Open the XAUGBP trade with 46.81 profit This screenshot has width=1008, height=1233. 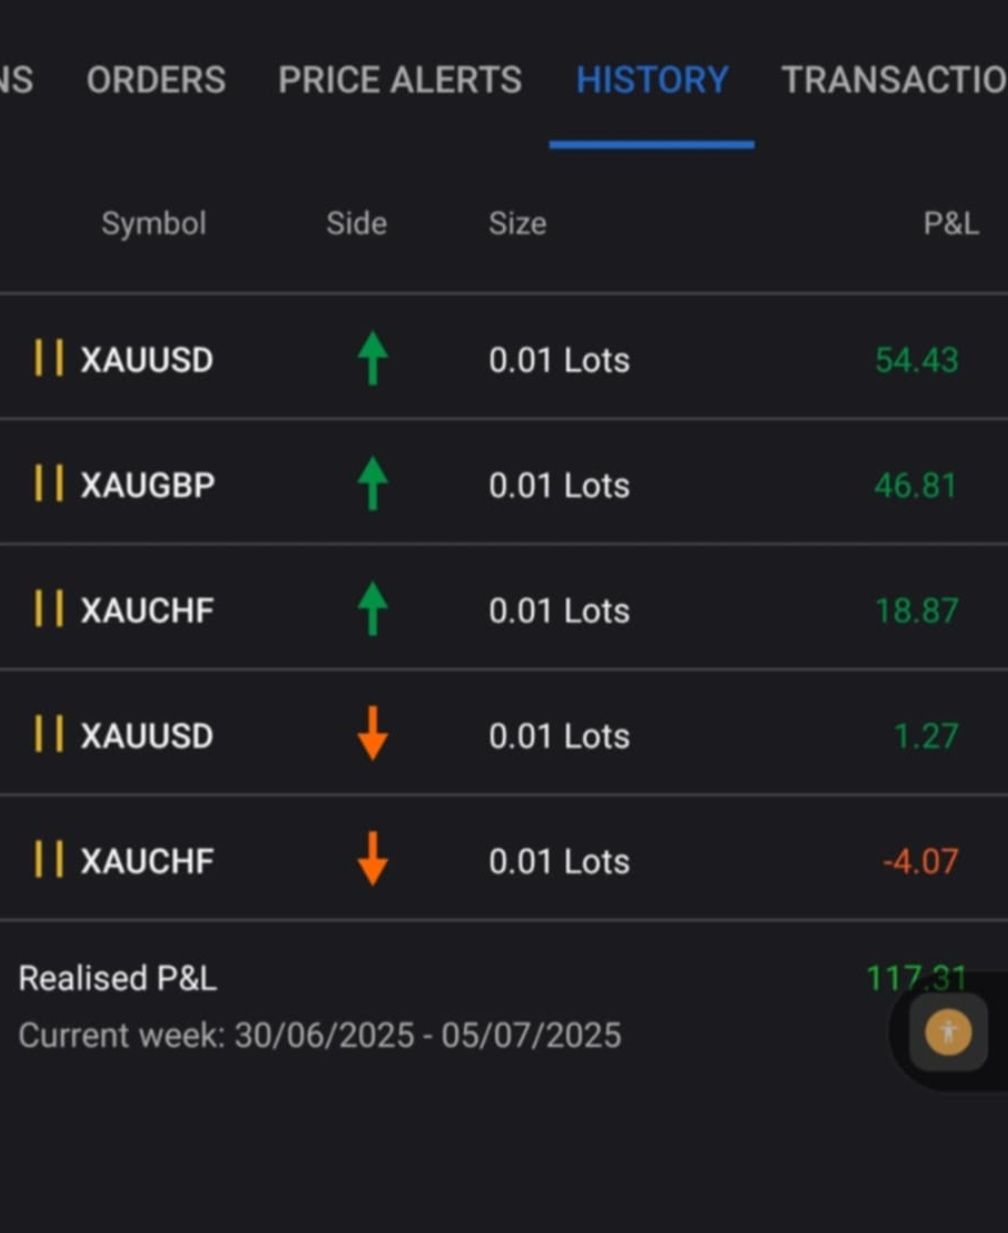[x=504, y=483]
